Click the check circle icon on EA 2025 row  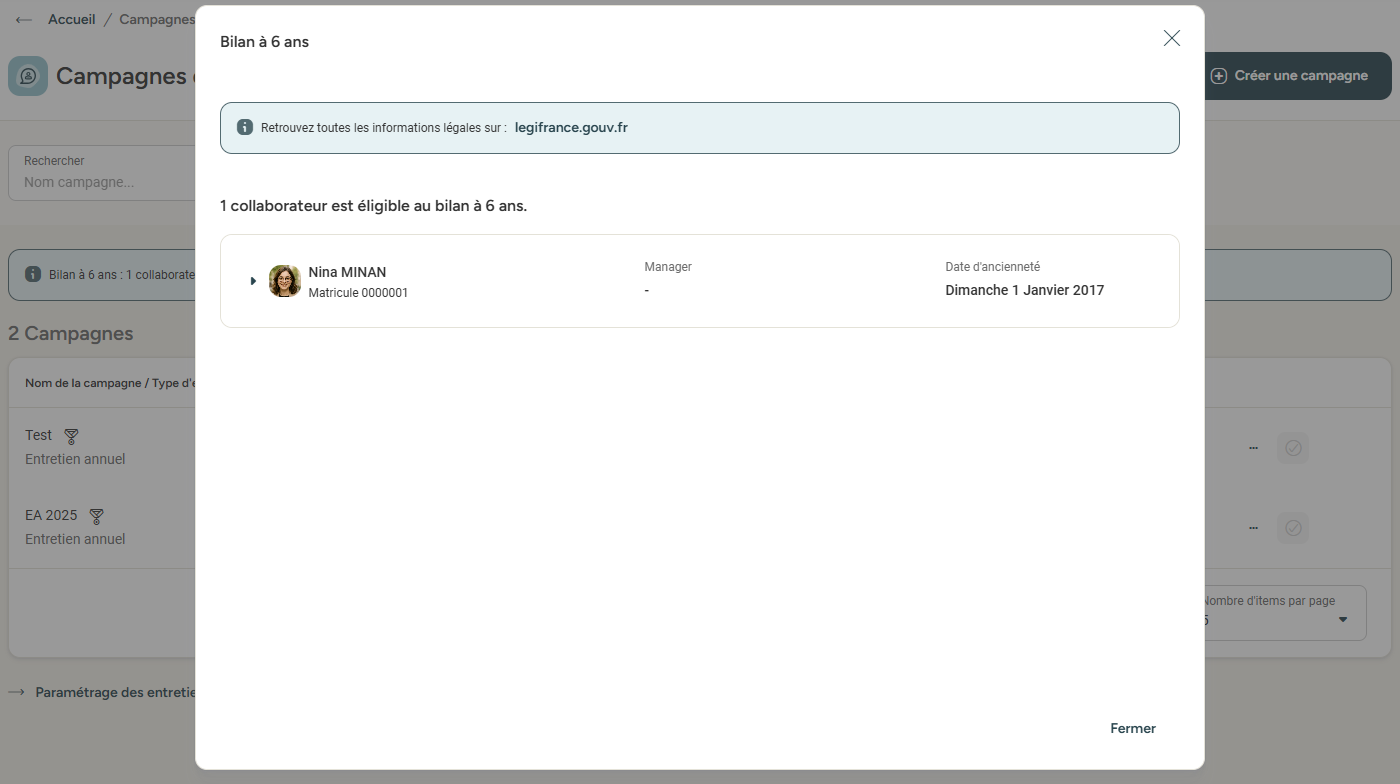(x=1292, y=528)
